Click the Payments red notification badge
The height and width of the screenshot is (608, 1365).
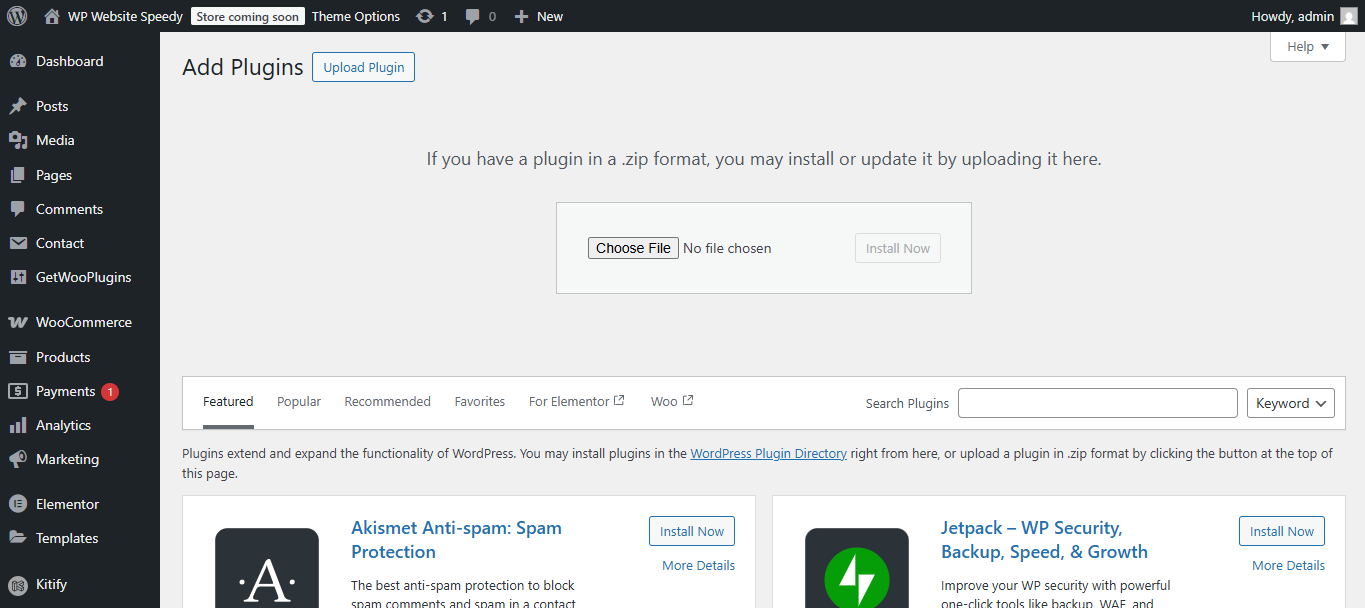(110, 391)
